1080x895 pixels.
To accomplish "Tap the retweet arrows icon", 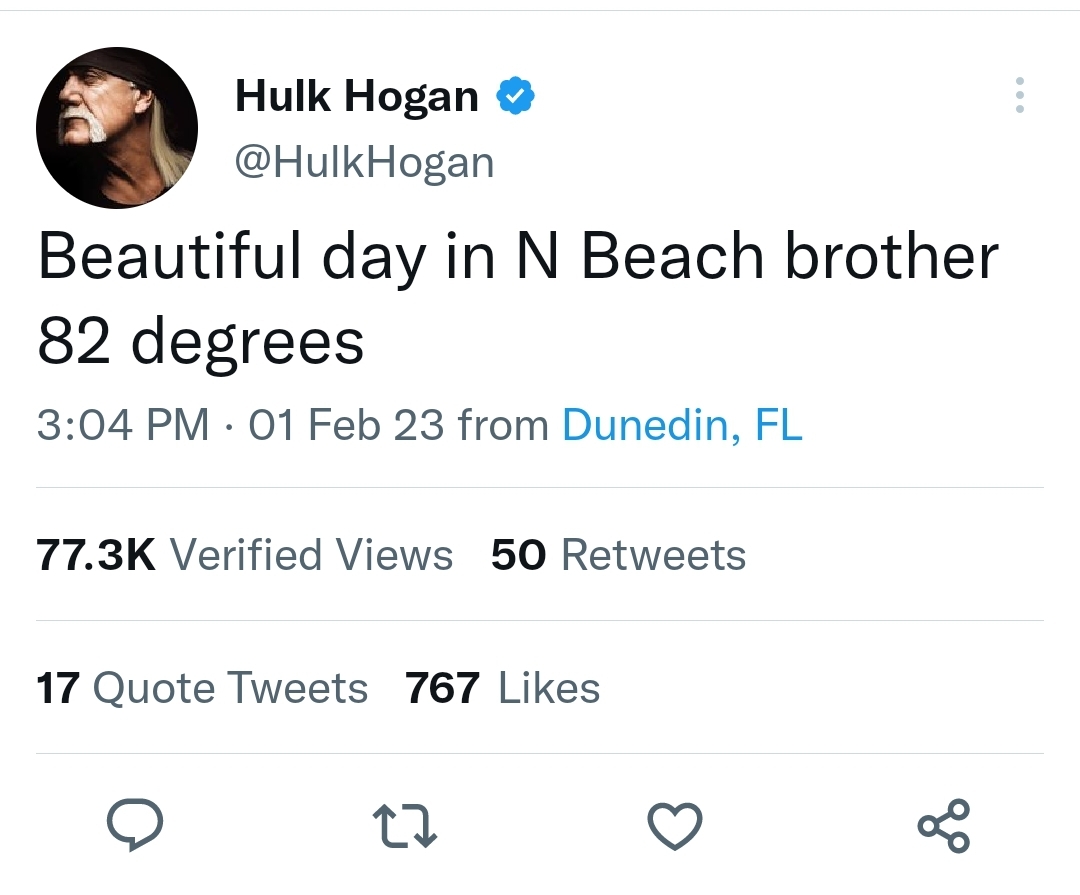I will (404, 826).
